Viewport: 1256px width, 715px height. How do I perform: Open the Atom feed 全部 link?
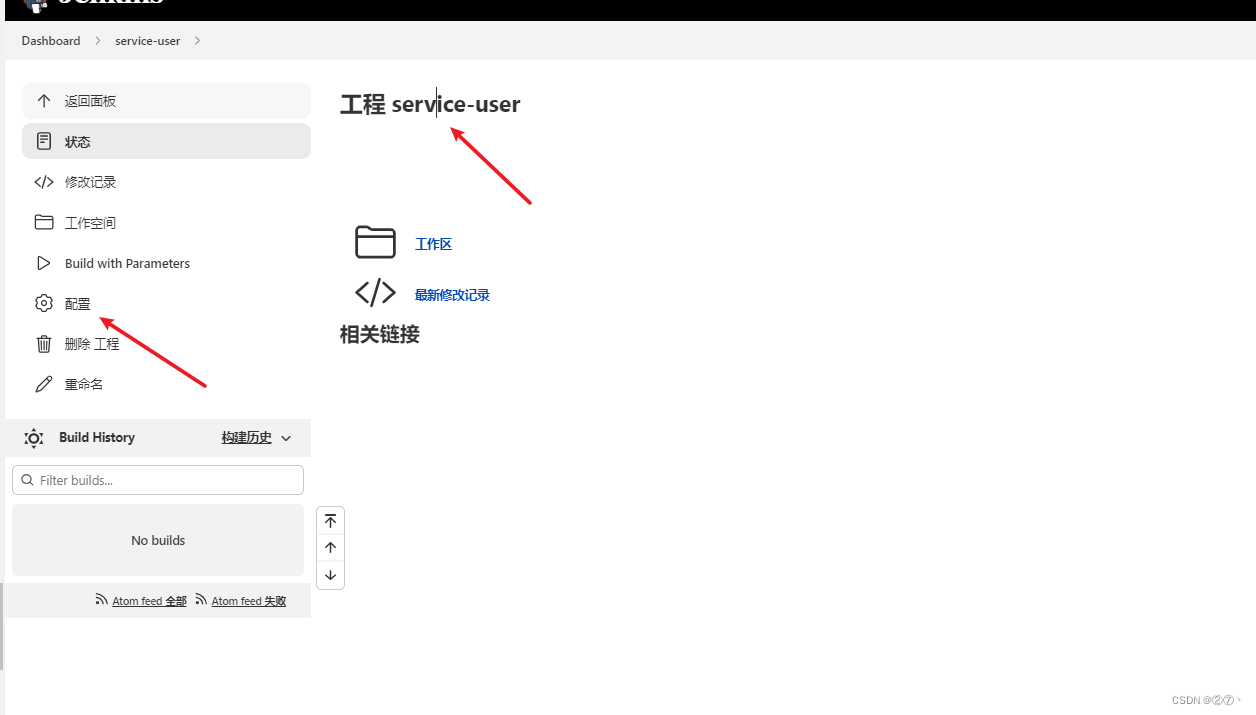(x=149, y=601)
